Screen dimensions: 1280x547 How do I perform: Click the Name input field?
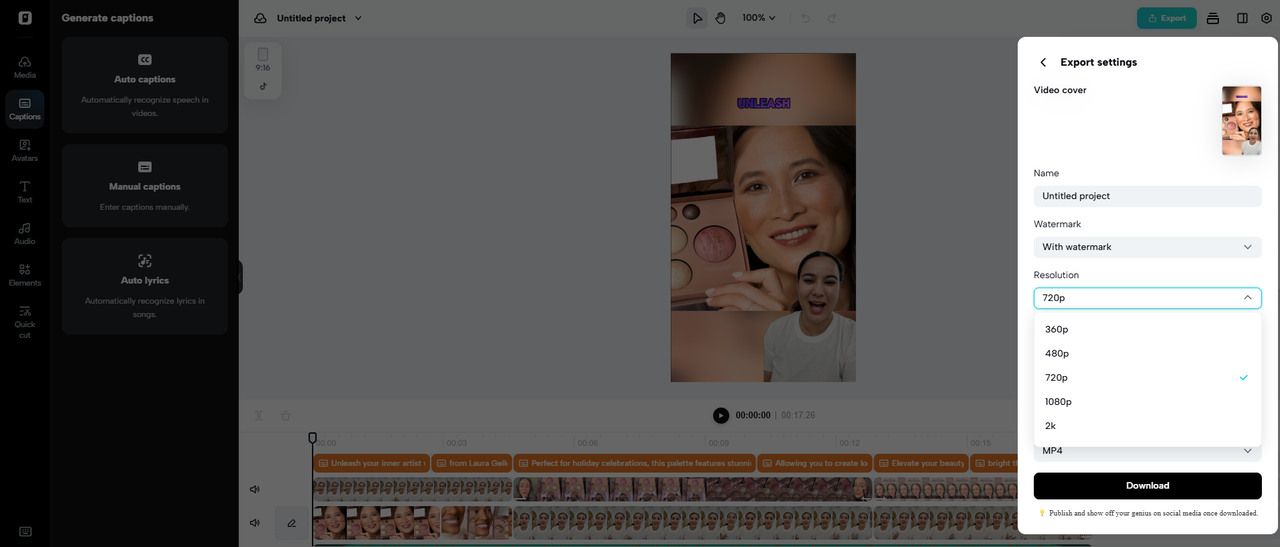click(1147, 196)
